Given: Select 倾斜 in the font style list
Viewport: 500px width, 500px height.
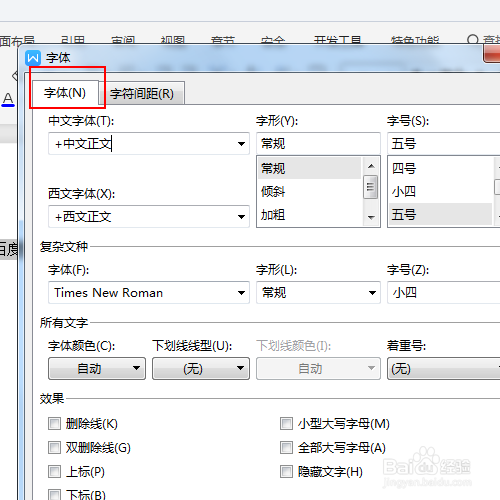Looking at the screenshot, I should point(310,192).
